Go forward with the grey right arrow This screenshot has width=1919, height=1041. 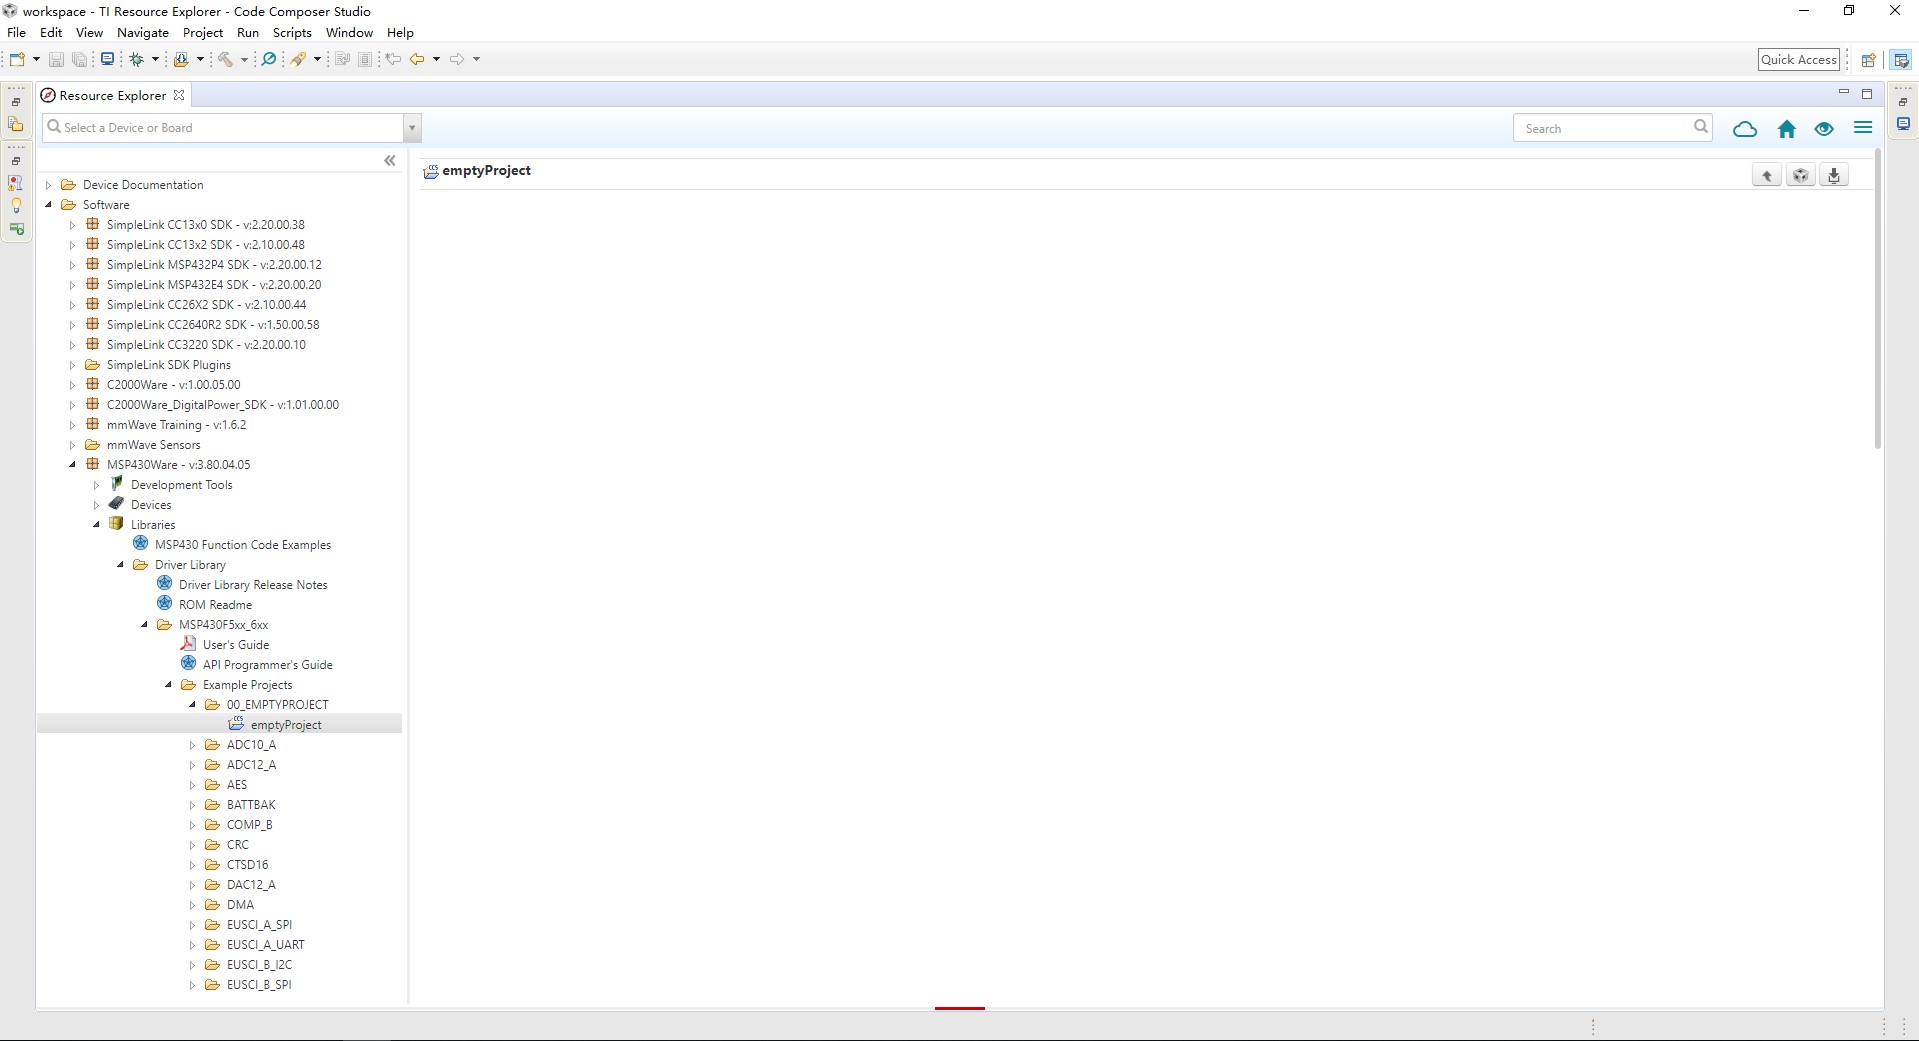pos(457,59)
